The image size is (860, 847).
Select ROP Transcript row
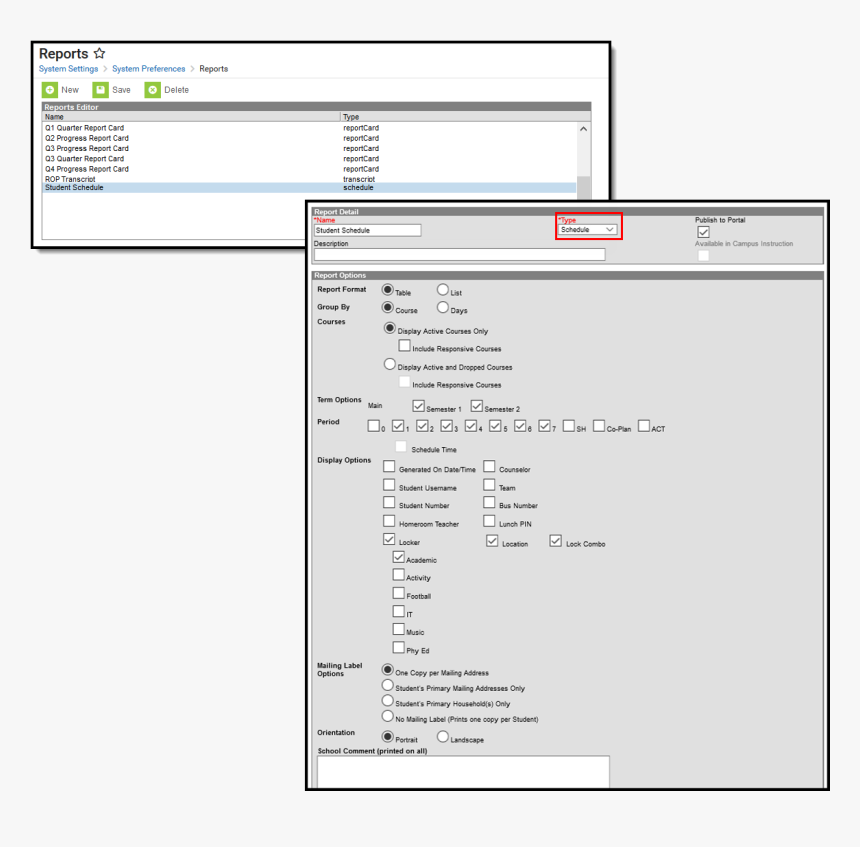click(310, 179)
